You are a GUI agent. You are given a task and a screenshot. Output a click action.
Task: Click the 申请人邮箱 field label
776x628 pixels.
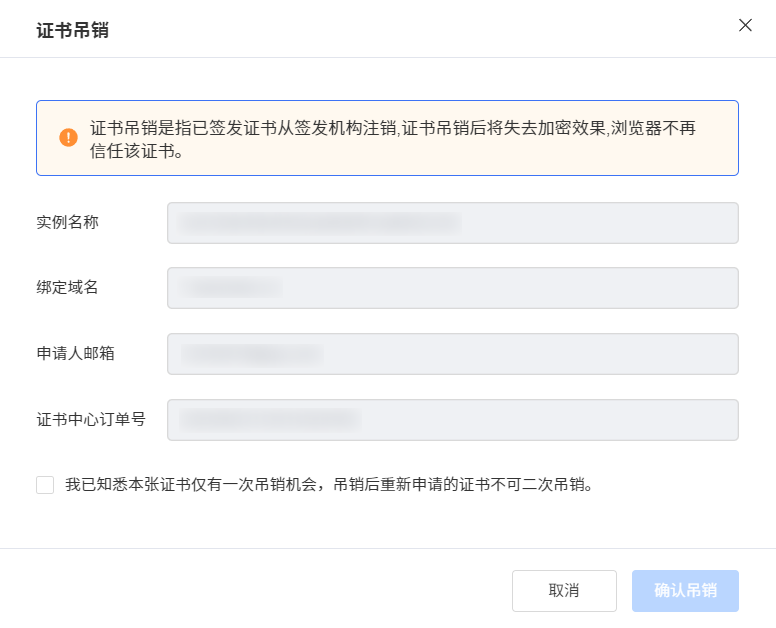click(75, 353)
